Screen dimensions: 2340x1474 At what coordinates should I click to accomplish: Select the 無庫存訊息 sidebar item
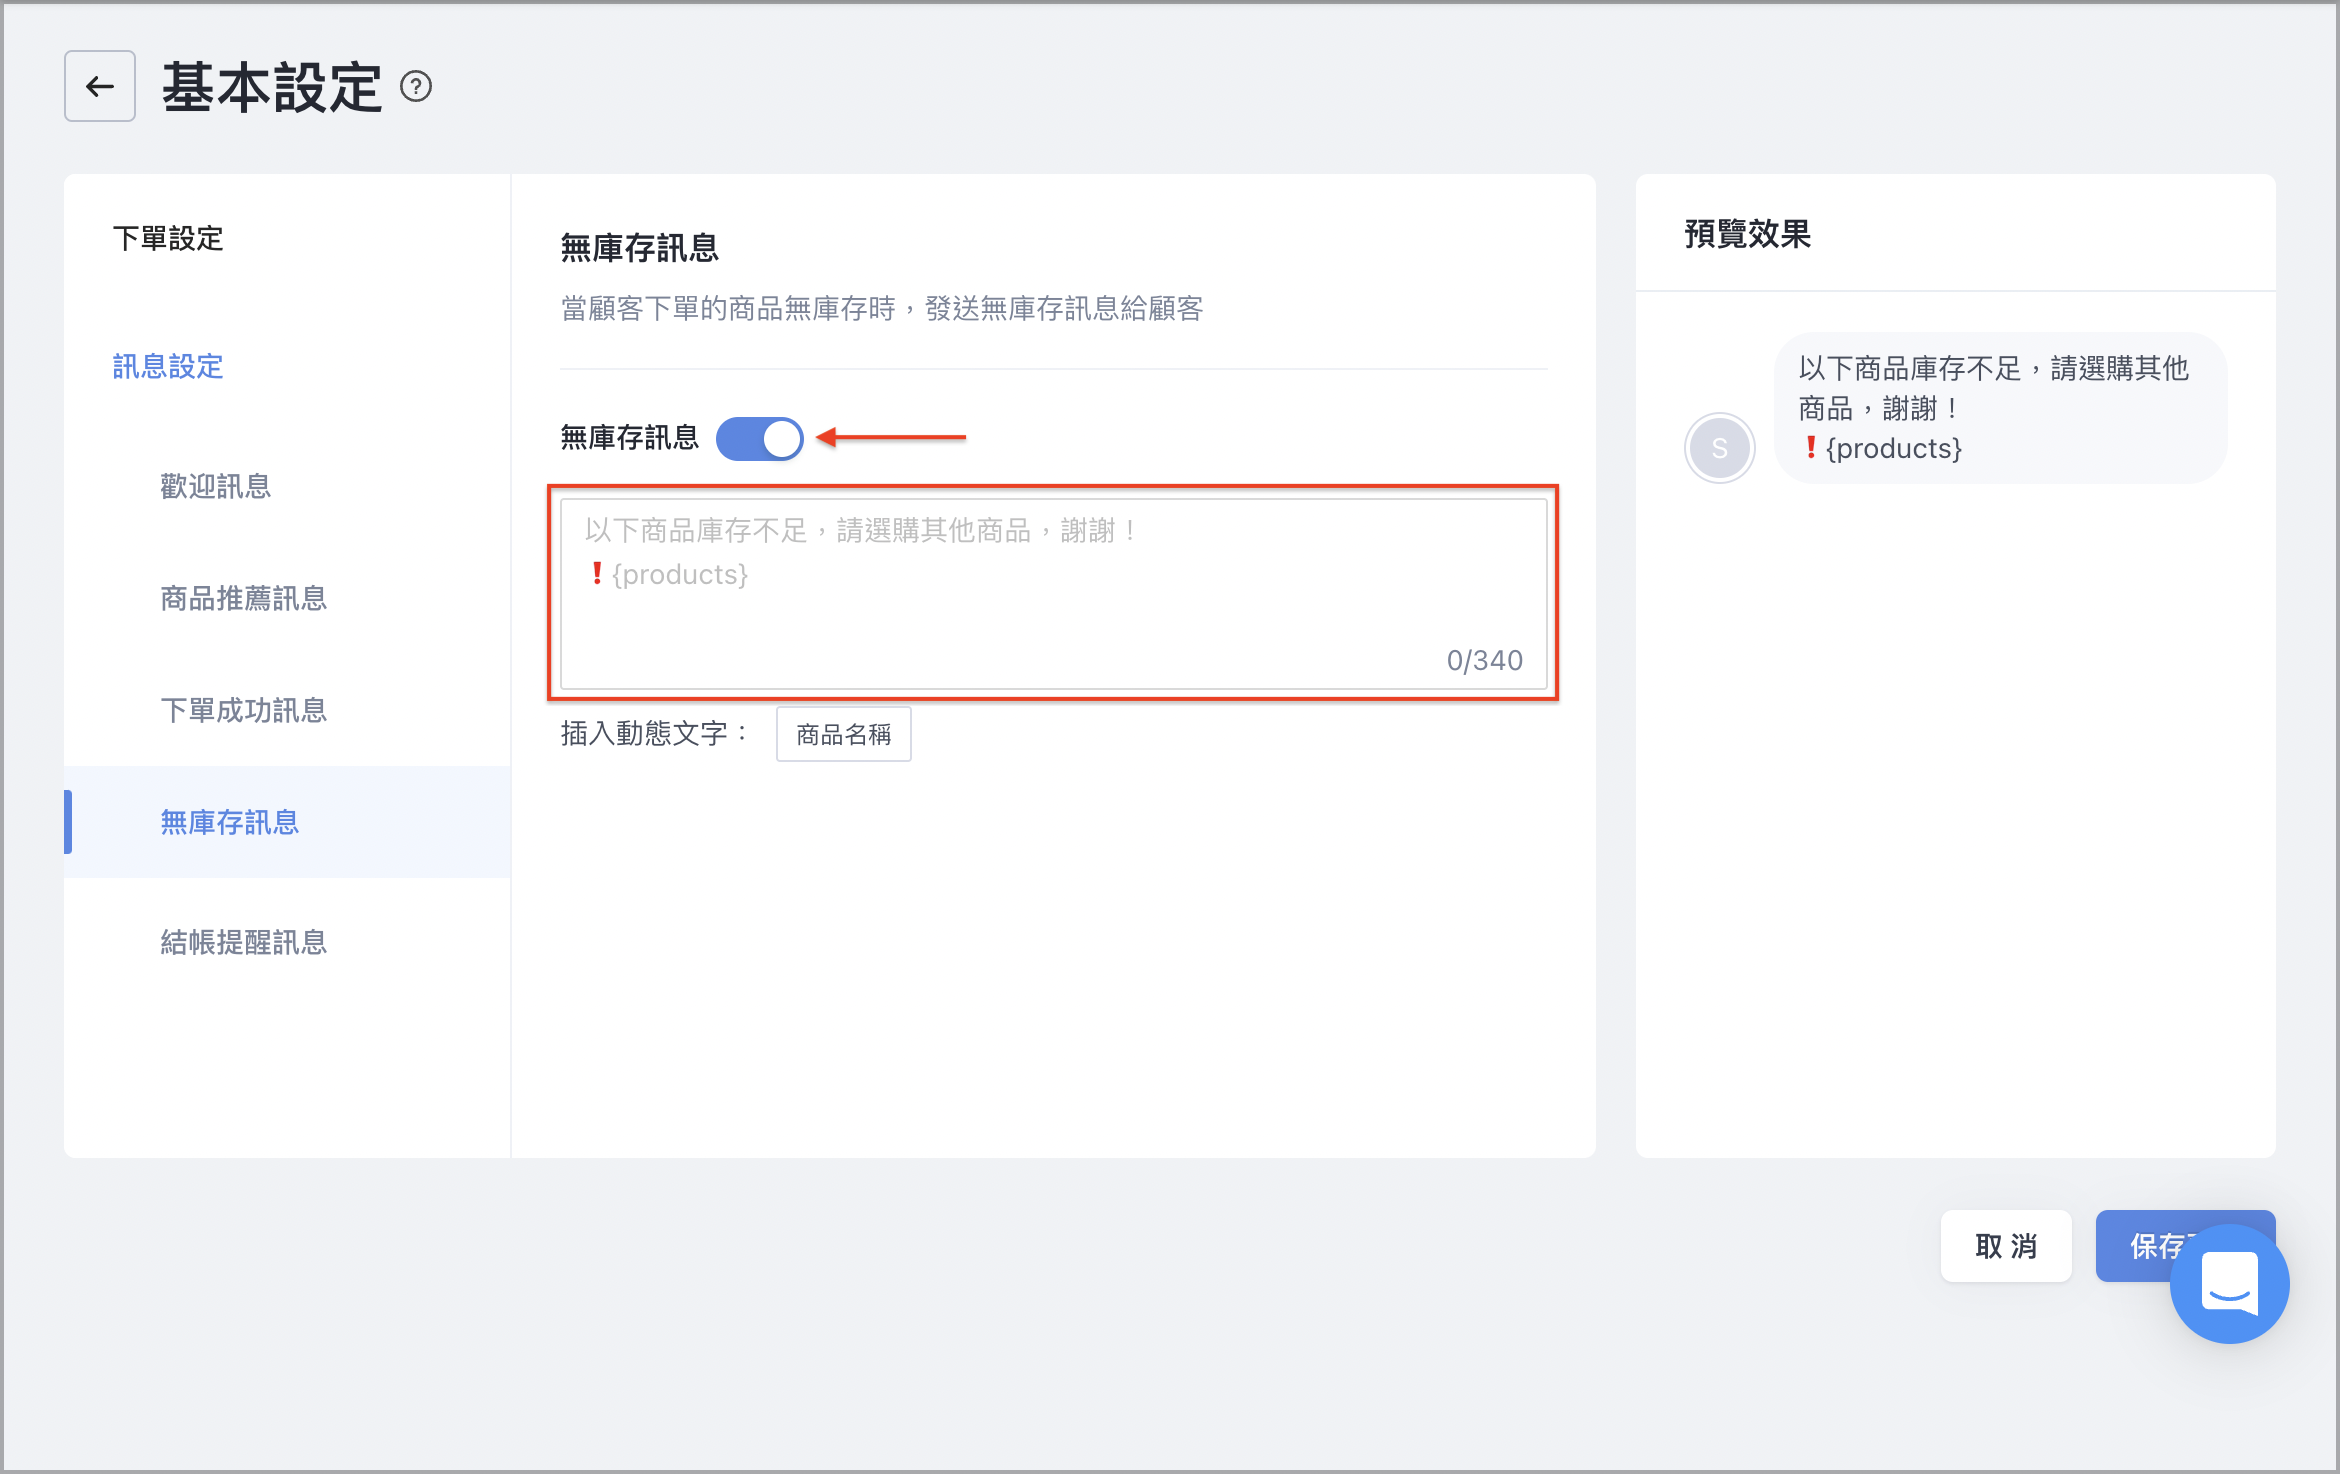coord(288,822)
